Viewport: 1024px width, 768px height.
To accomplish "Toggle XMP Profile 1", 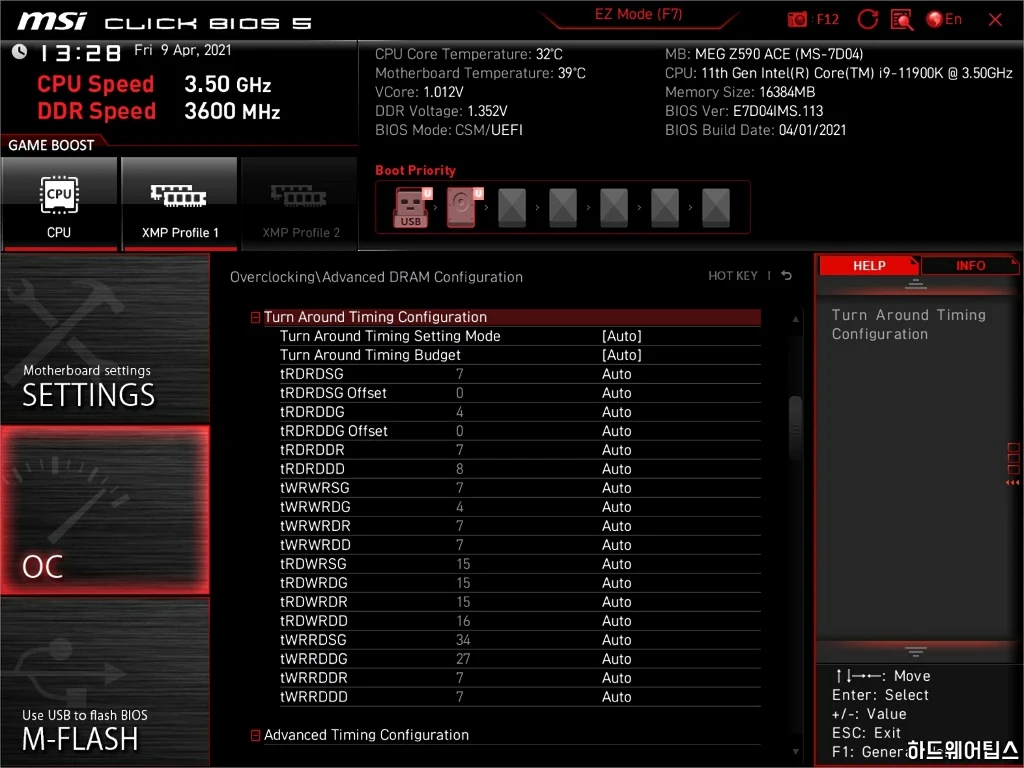I will click(x=180, y=204).
